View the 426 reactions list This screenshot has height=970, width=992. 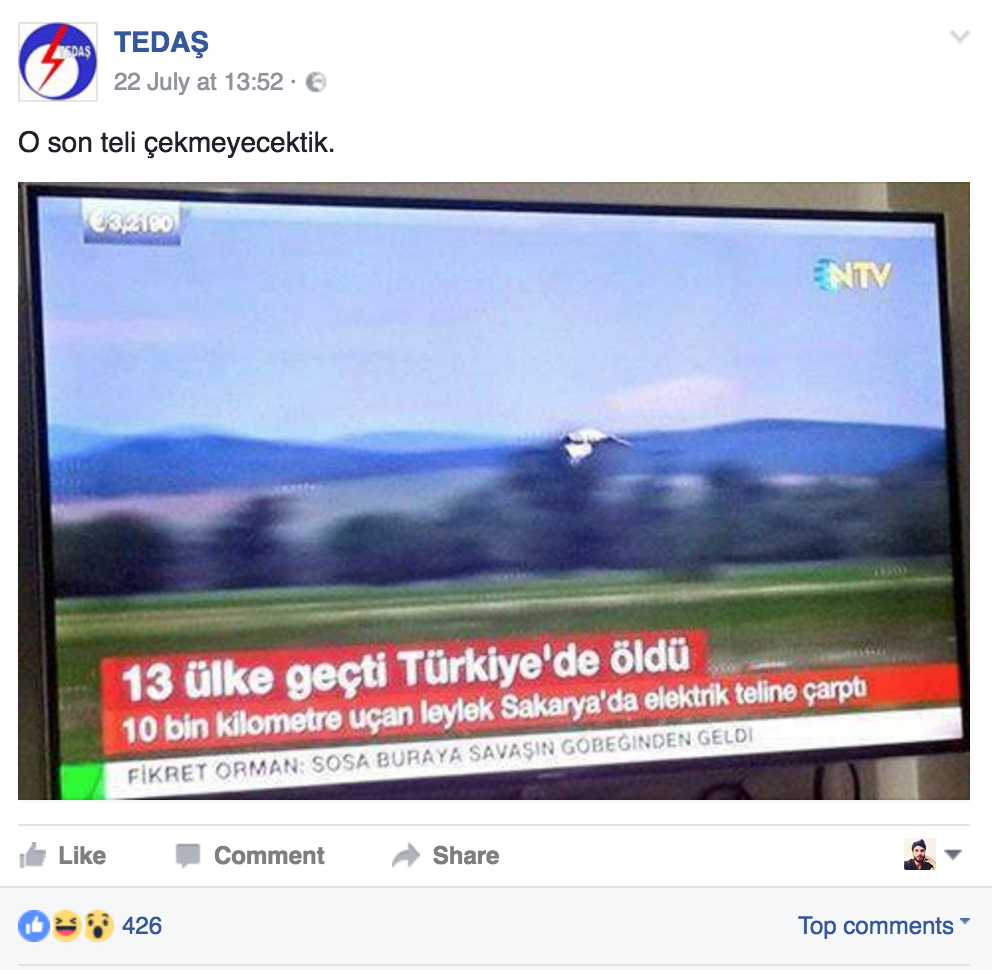pos(142,926)
